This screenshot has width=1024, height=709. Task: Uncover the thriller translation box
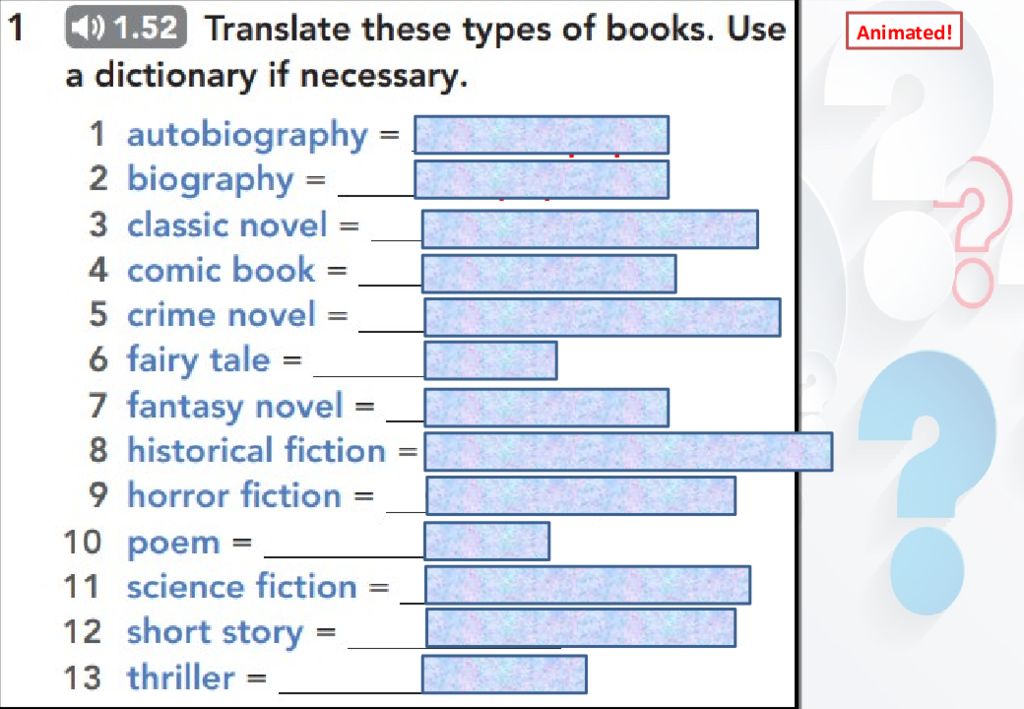[504, 674]
